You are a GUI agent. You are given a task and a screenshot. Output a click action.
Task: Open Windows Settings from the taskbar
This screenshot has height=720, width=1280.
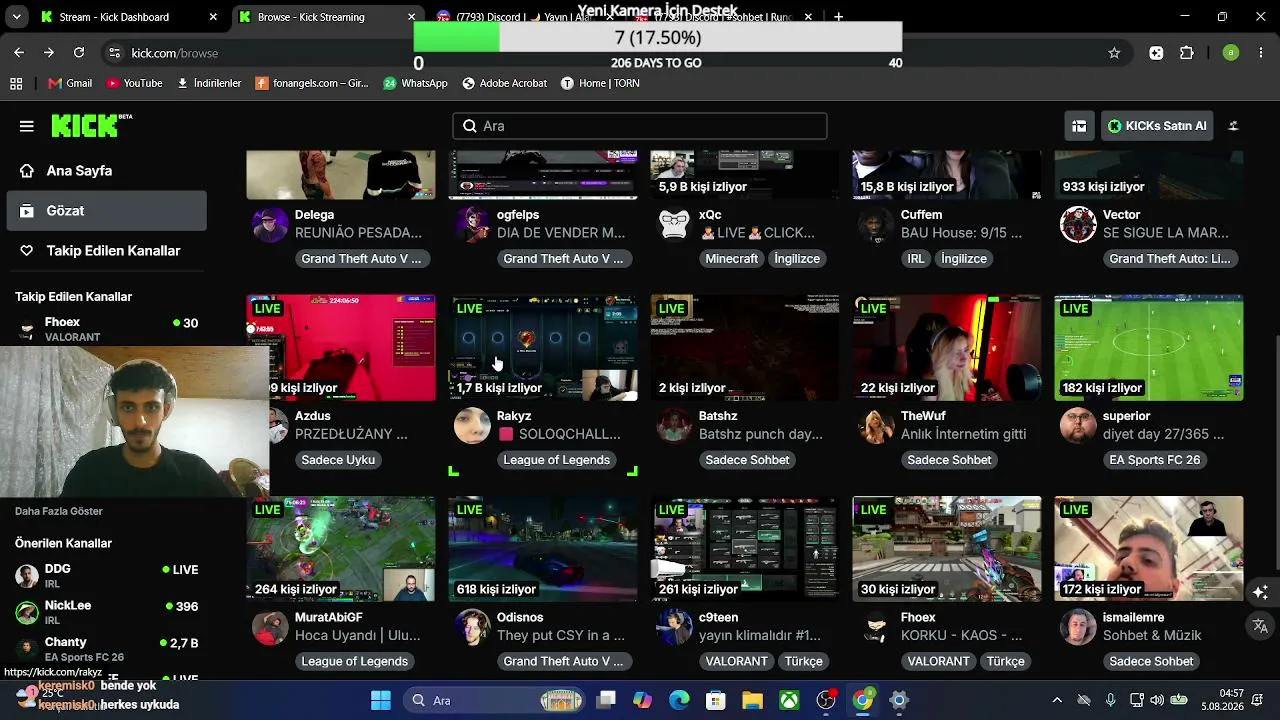point(899,700)
